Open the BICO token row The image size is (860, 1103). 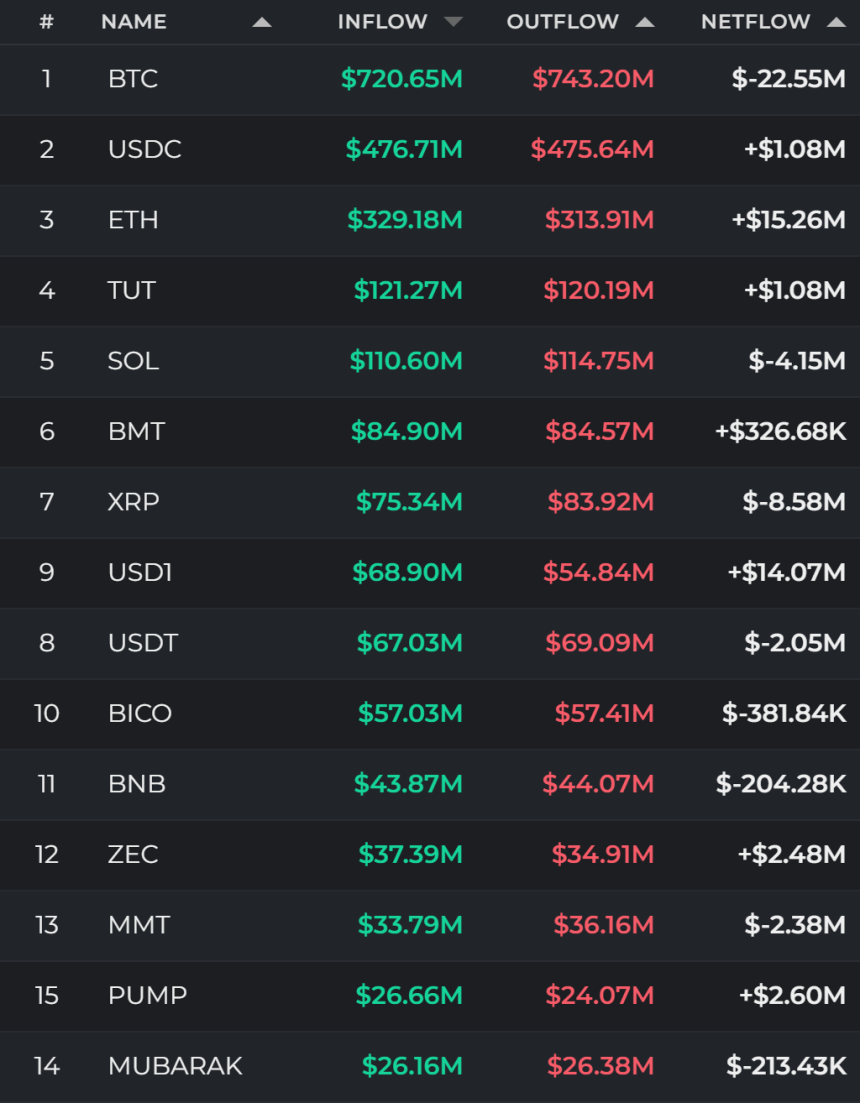(430, 714)
